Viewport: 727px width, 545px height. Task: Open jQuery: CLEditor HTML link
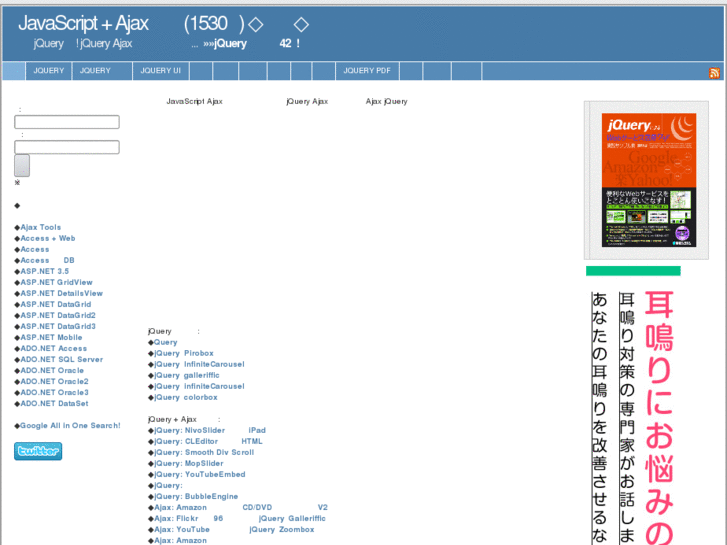[208, 442]
